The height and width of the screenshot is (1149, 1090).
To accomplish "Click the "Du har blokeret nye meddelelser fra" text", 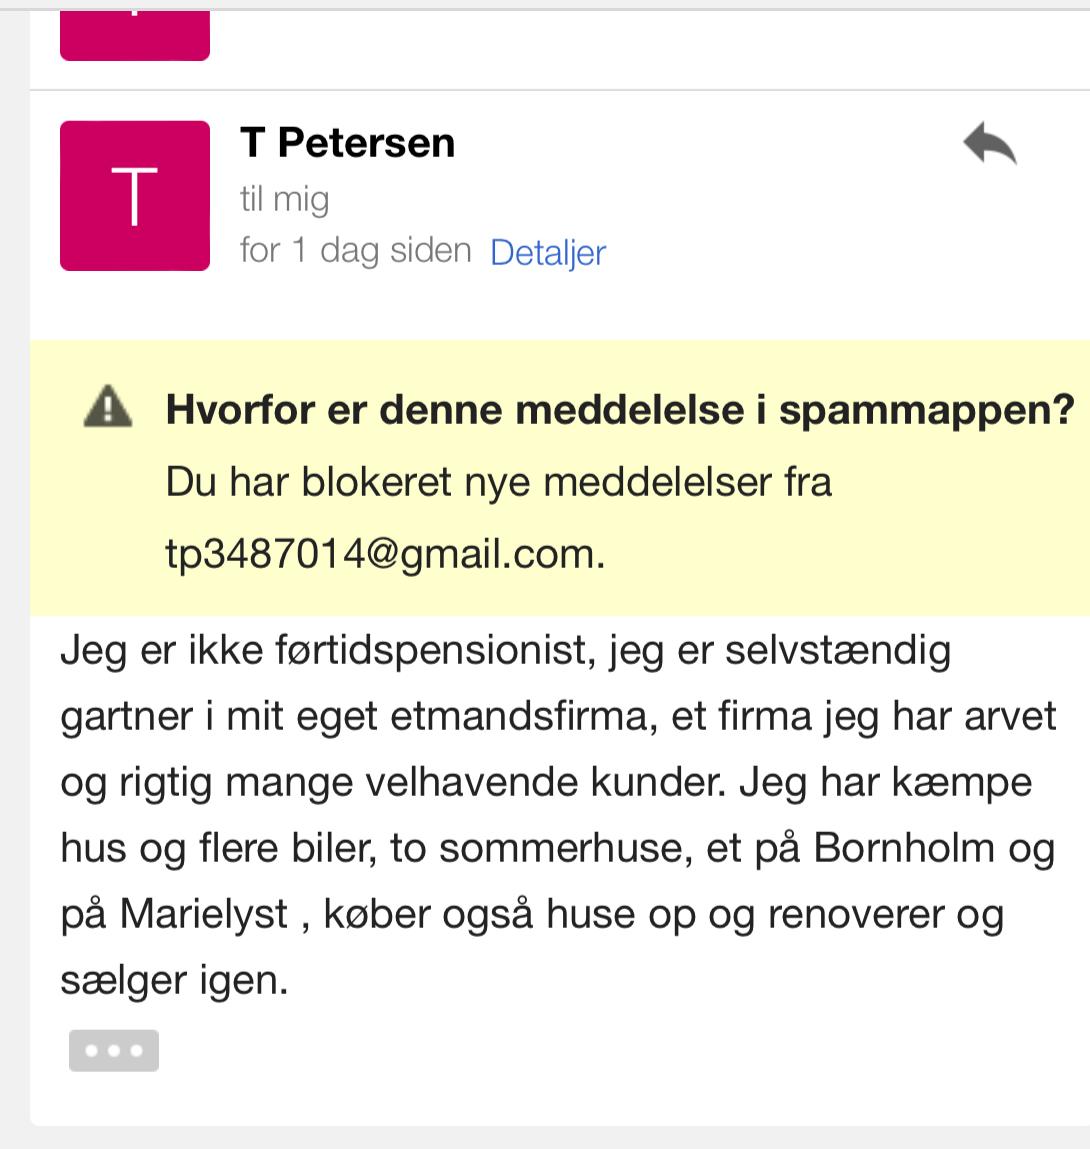I will point(498,482).
